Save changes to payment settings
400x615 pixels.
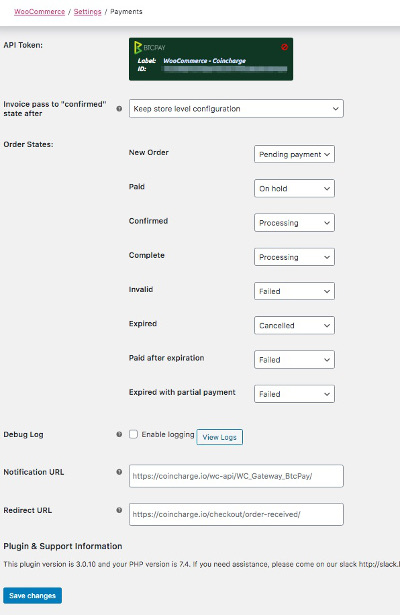(33, 595)
